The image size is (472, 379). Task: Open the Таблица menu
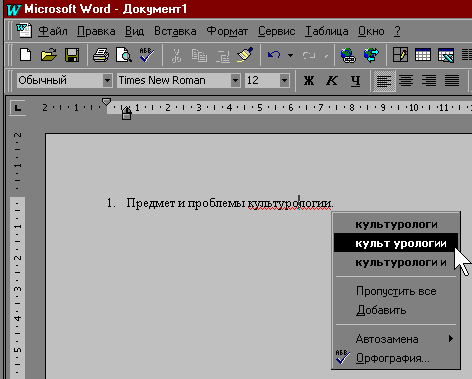pos(326,31)
